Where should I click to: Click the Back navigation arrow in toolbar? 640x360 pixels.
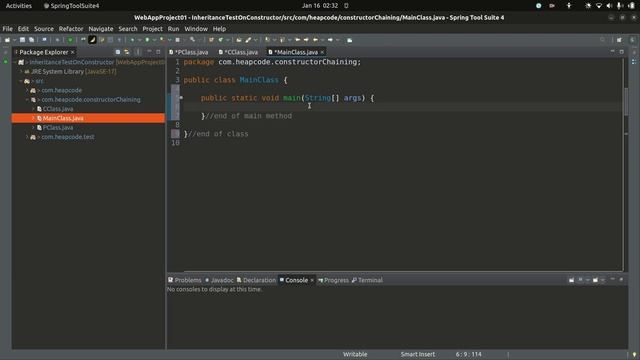(315, 40)
